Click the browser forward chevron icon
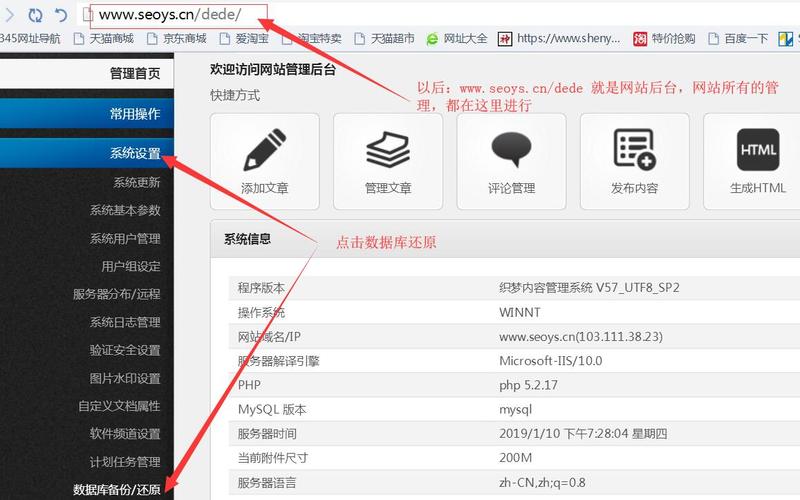 click(10, 15)
